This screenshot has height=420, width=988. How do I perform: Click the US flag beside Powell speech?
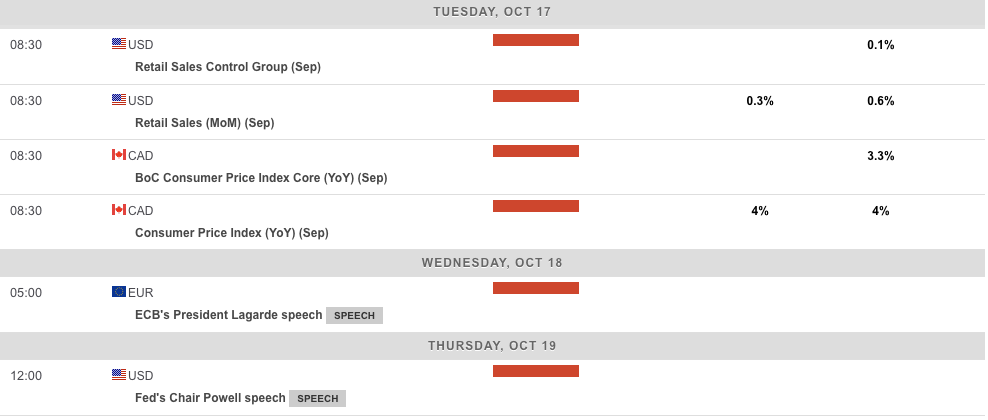(x=119, y=375)
